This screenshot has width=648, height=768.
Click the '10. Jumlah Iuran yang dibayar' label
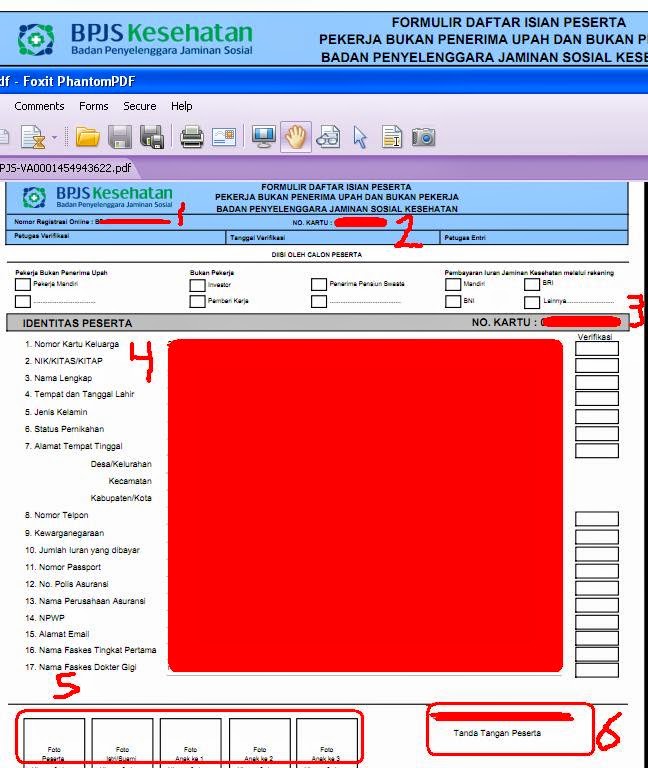[82, 550]
